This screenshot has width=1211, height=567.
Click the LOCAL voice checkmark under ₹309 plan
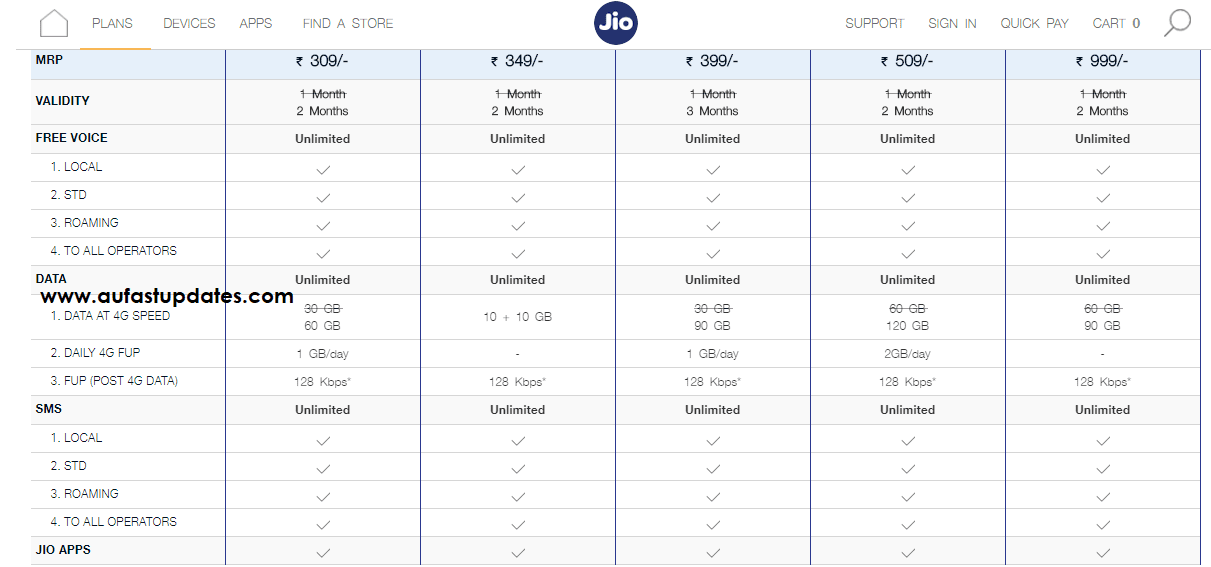pyautogui.click(x=323, y=170)
